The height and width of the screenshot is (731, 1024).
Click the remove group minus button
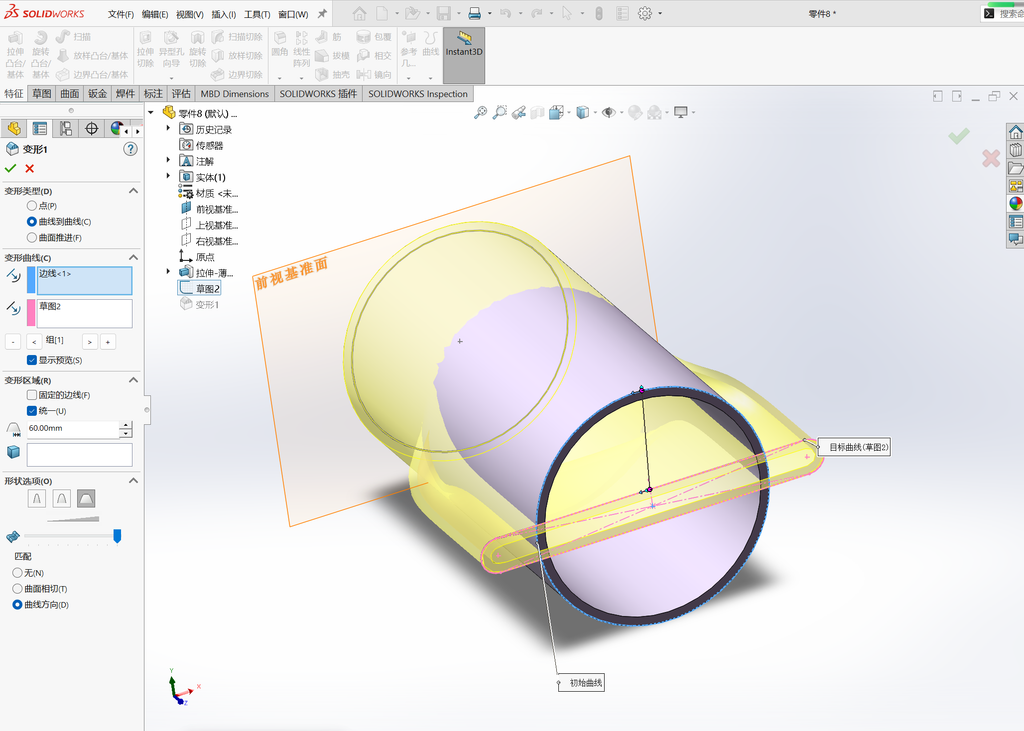point(12,341)
